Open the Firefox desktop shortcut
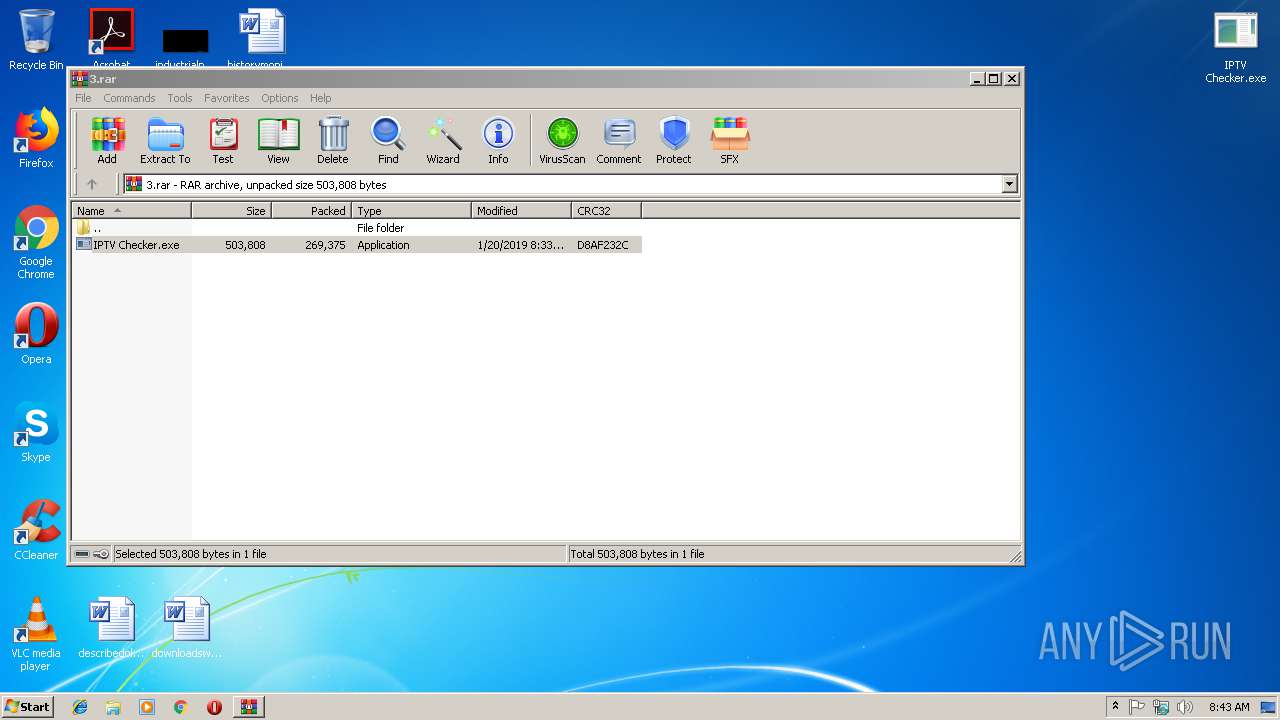This screenshot has height=720, width=1280. (x=36, y=138)
